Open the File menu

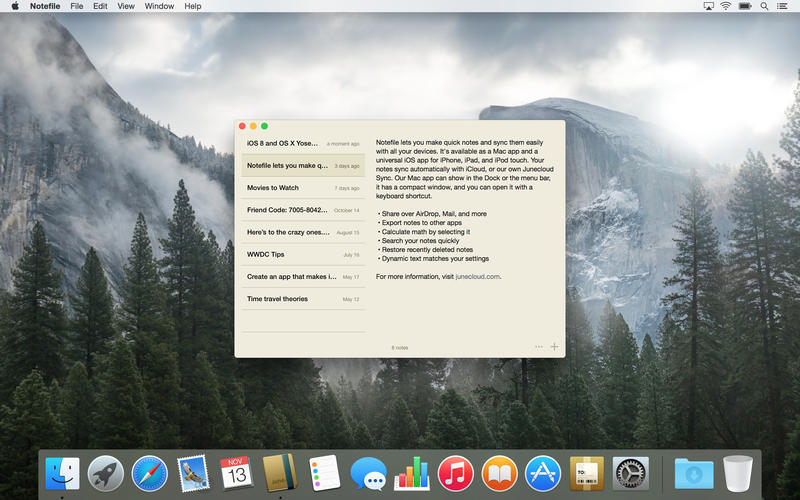coord(77,6)
